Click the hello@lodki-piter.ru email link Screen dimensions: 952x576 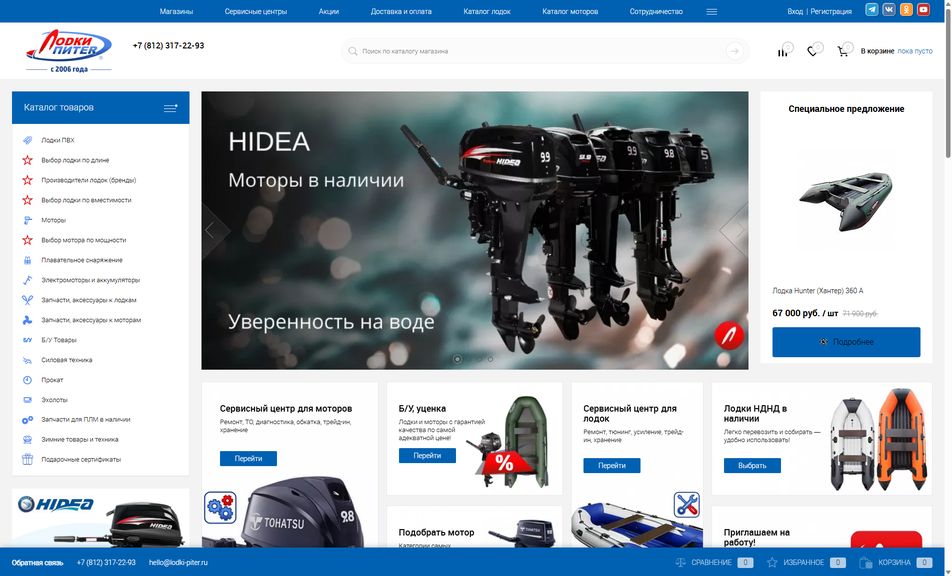pos(178,563)
